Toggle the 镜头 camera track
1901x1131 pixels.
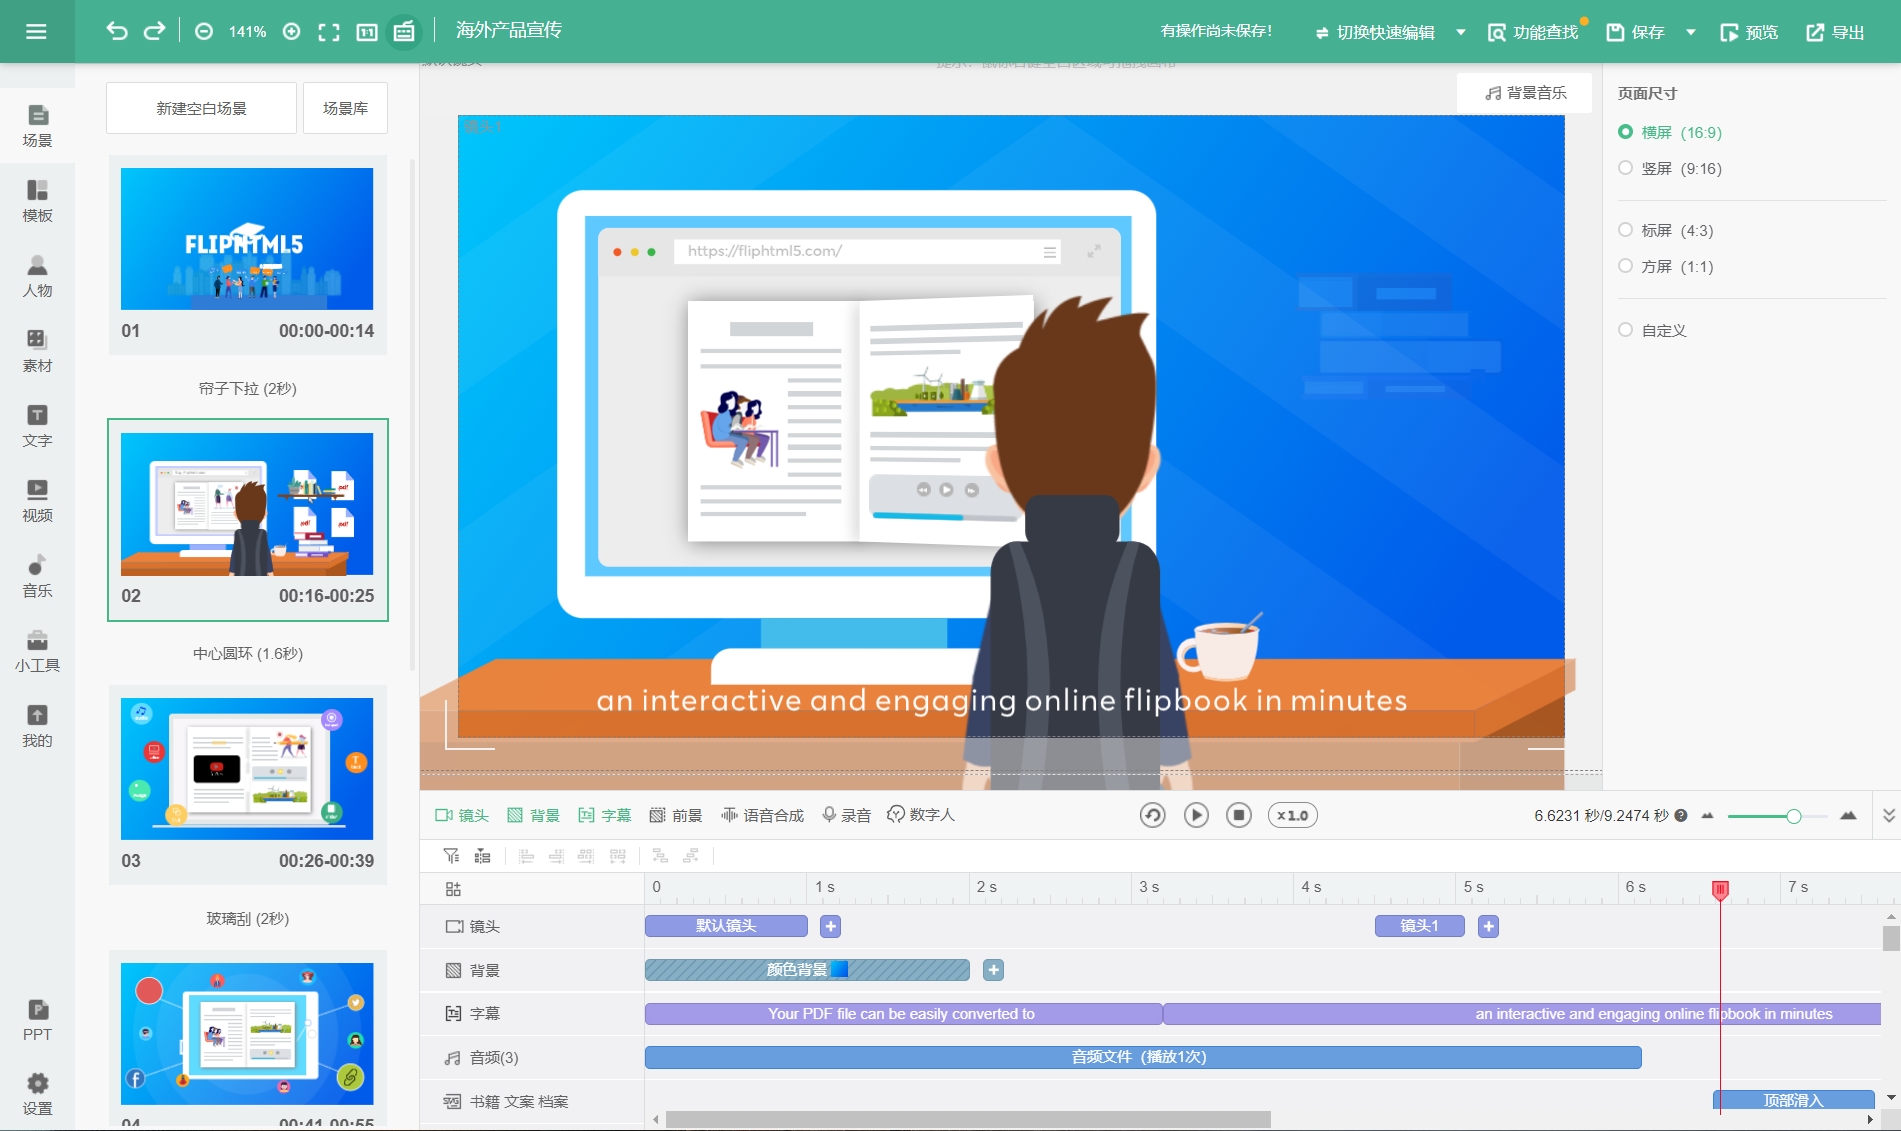tap(462, 815)
